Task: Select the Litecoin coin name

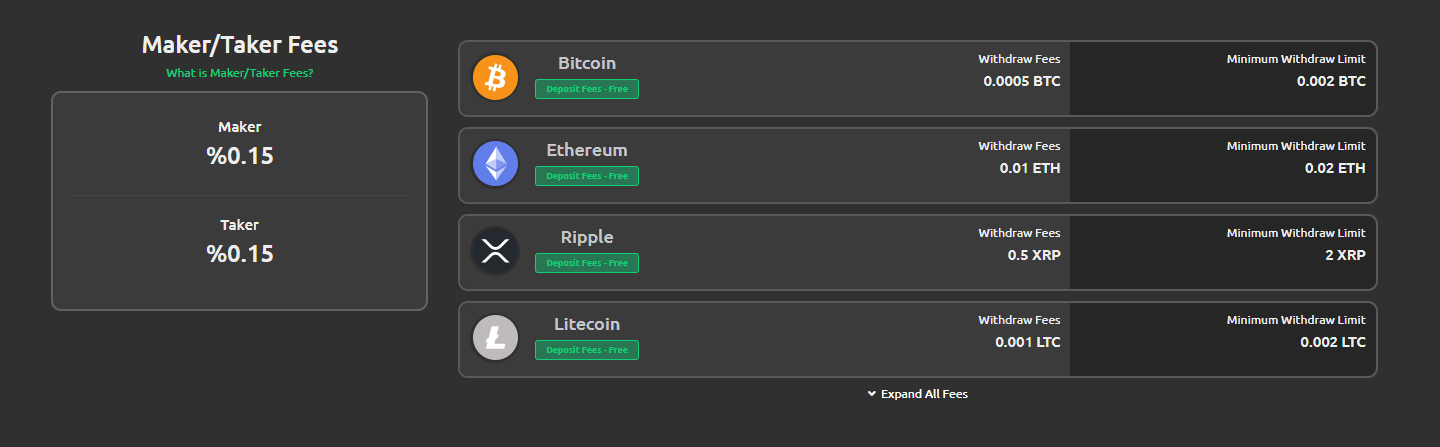Action: click(x=587, y=324)
